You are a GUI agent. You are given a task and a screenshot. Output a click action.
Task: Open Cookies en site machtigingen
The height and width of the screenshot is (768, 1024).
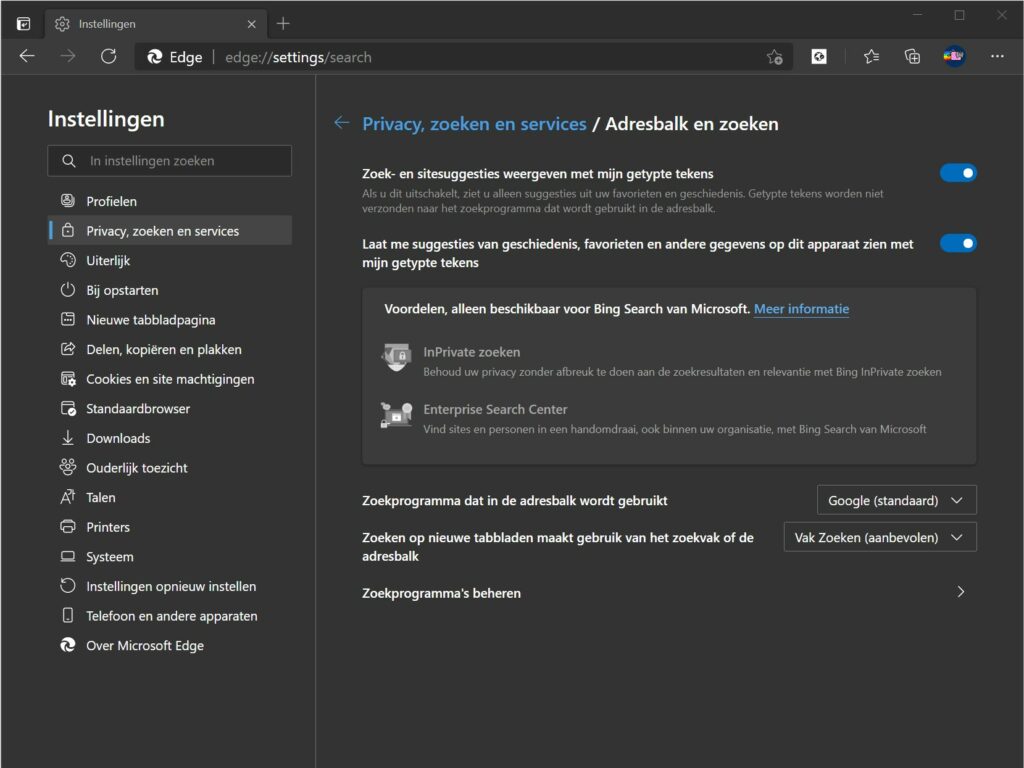tap(170, 379)
